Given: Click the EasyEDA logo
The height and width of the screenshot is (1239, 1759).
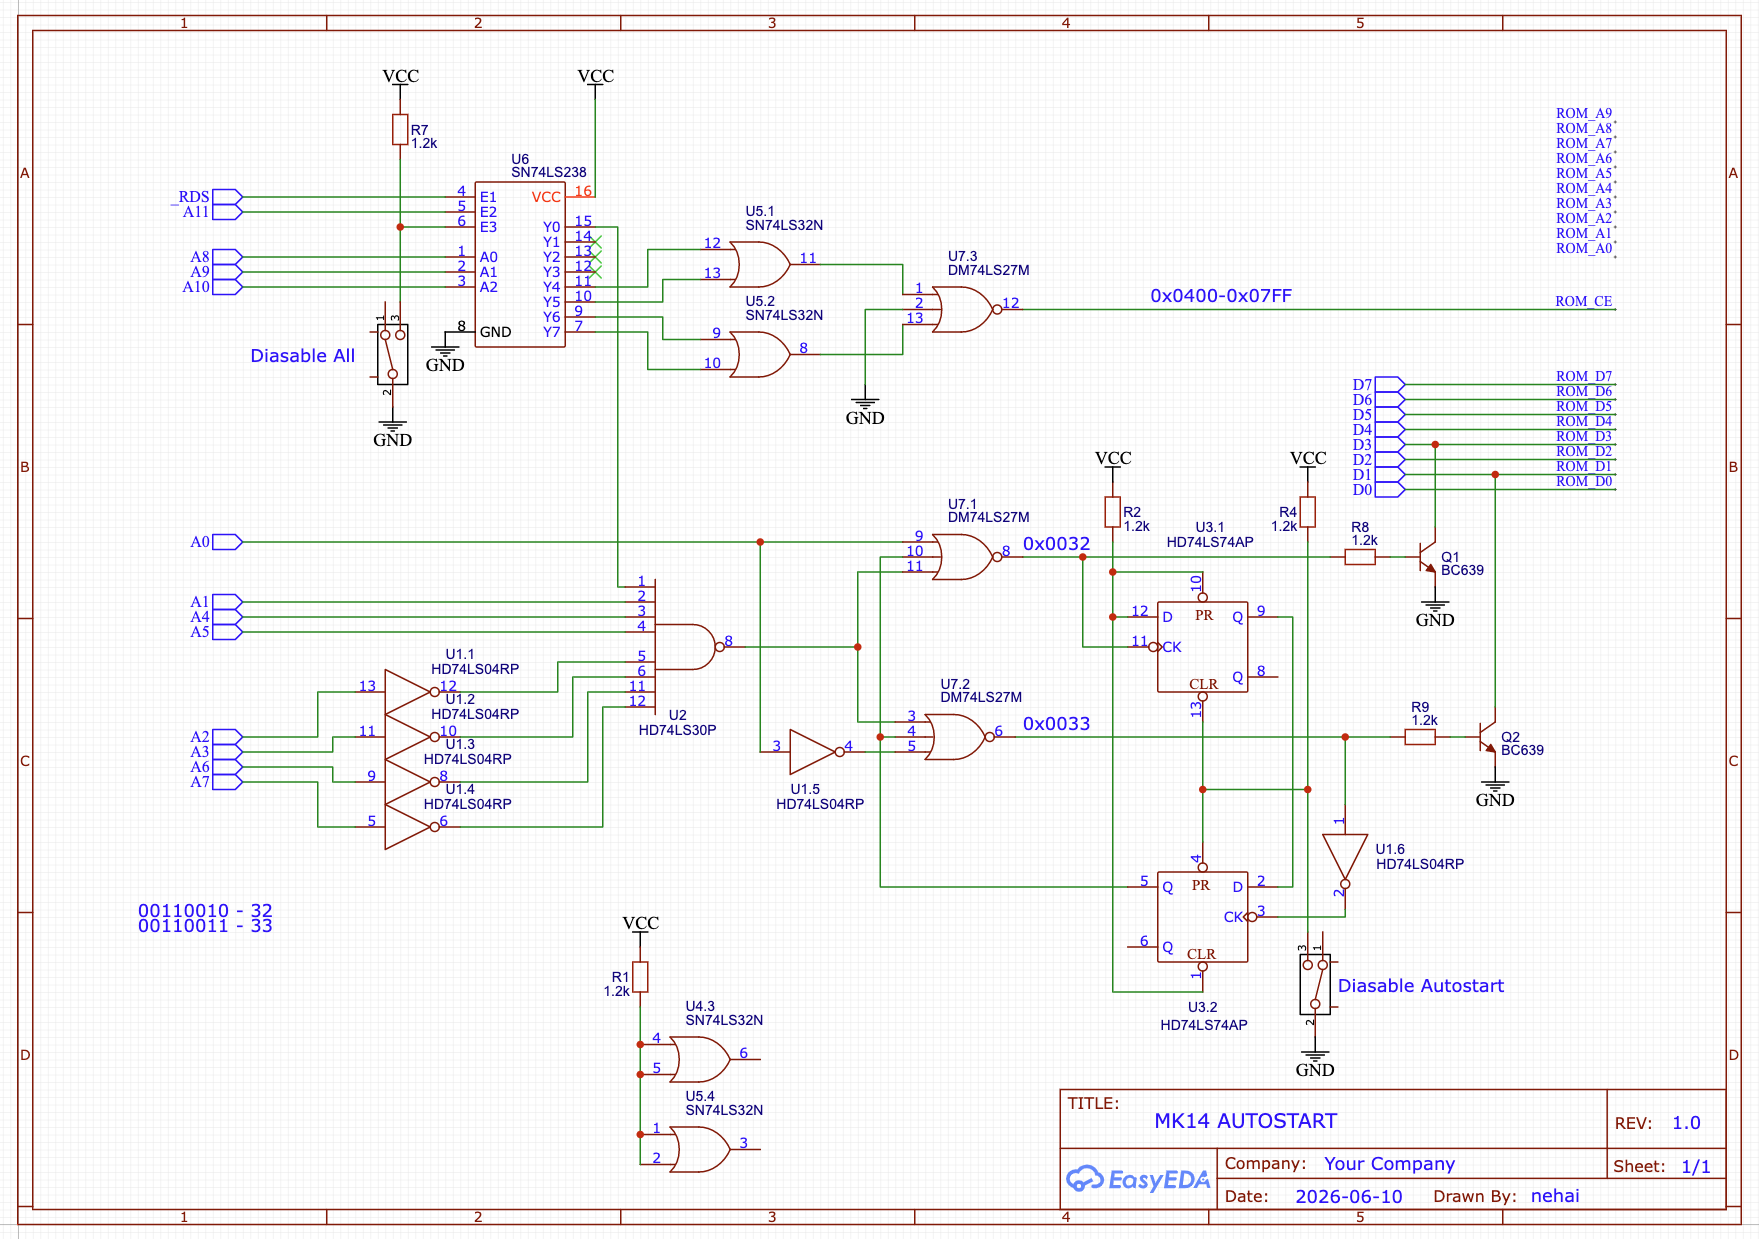Looking at the screenshot, I should pos(1138,1179).
